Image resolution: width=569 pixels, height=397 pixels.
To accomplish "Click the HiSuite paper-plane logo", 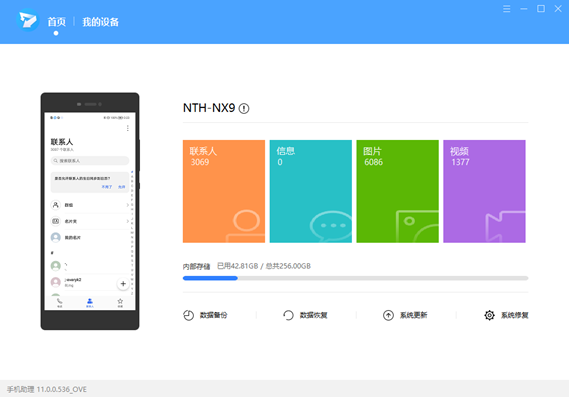I will point(28,20).
